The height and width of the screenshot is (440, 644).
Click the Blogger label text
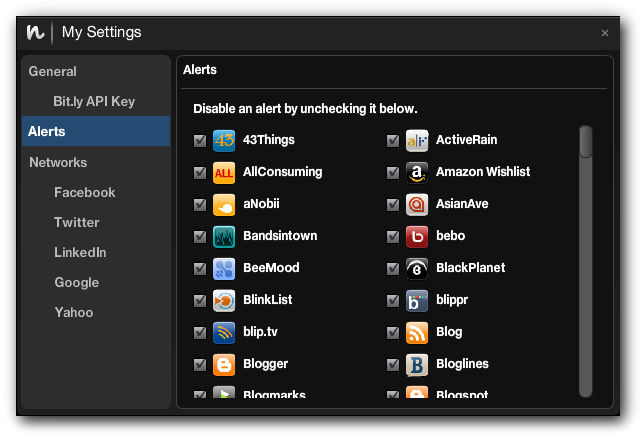point(265,364)
